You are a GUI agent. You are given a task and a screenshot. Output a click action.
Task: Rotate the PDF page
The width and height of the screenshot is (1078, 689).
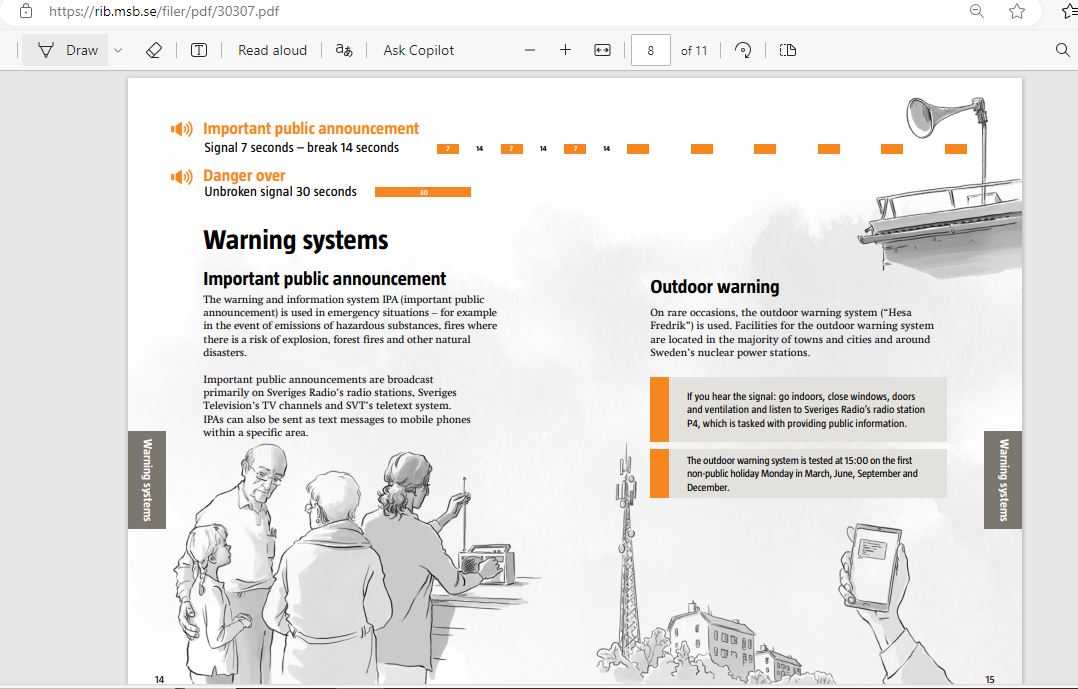coord(742,50)
